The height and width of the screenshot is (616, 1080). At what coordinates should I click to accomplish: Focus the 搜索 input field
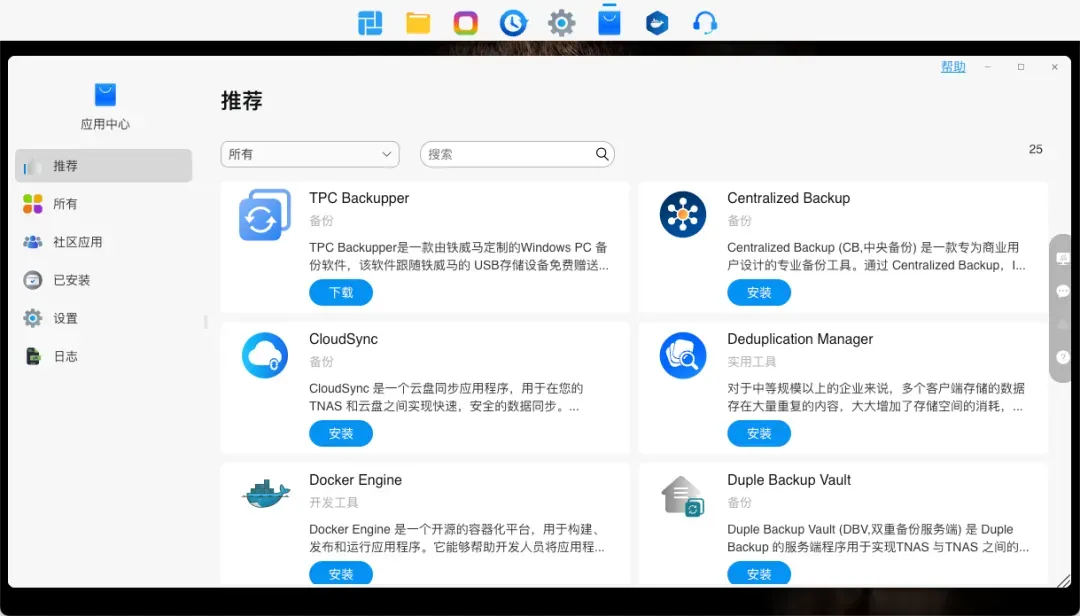(505, 154)
